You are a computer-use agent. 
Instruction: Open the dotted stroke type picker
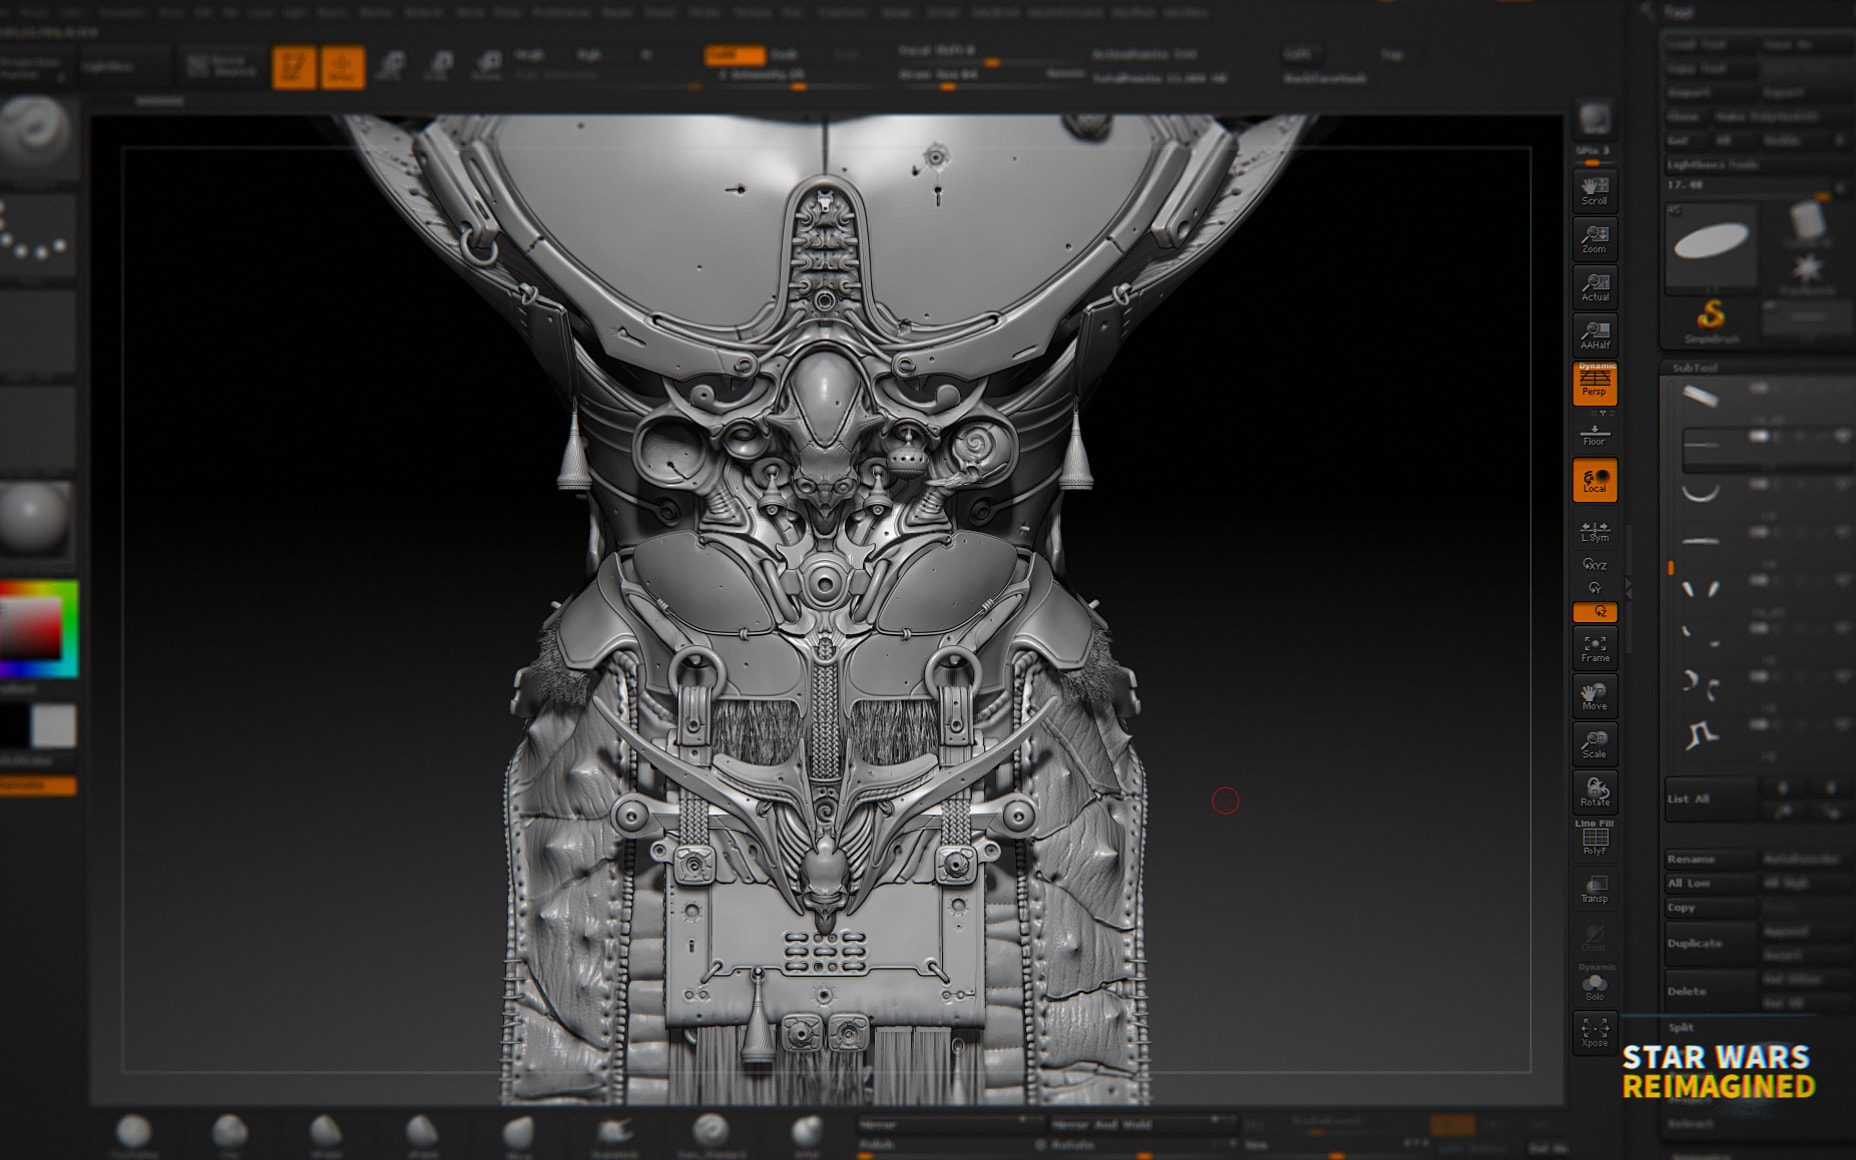[37, 235]
